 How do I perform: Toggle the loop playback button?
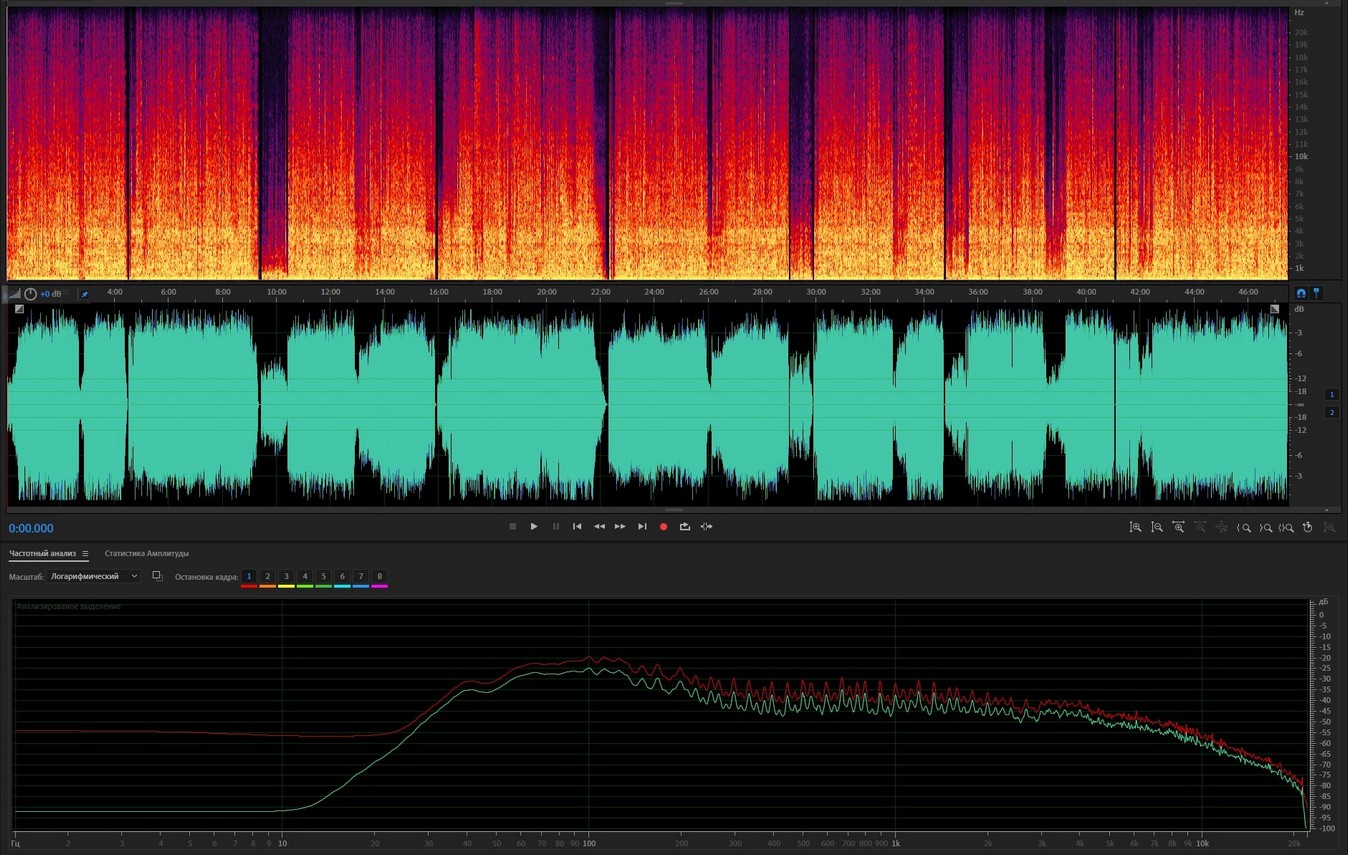click(685, 527)
